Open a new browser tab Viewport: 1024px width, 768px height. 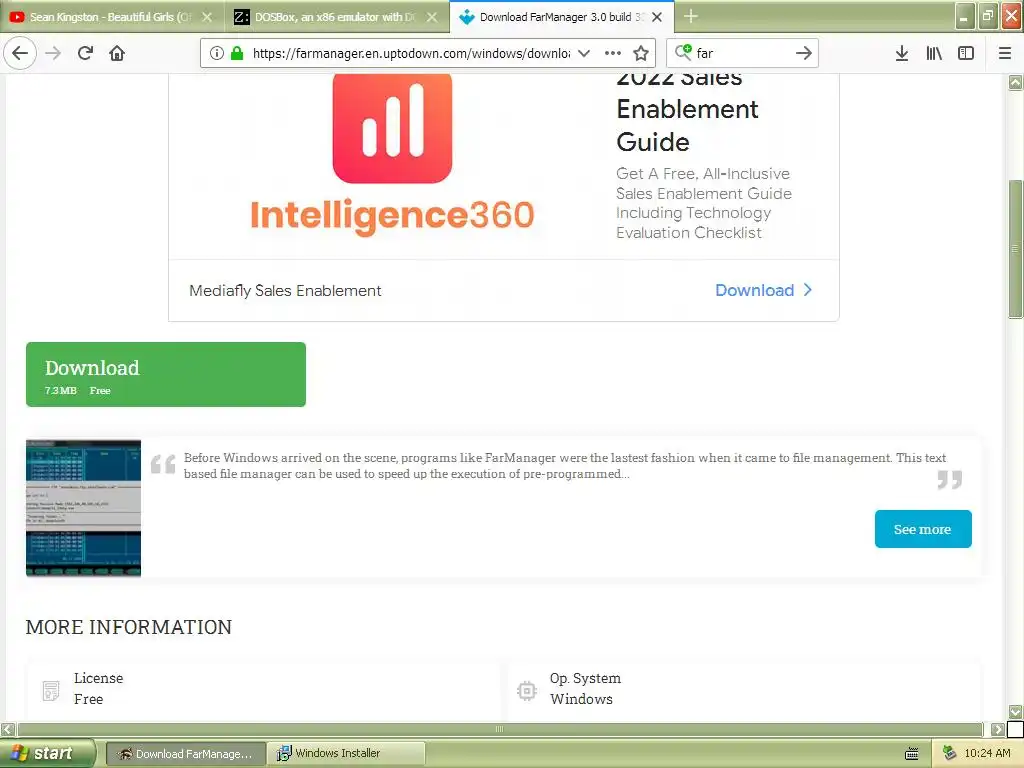click(x=691, y=16)
